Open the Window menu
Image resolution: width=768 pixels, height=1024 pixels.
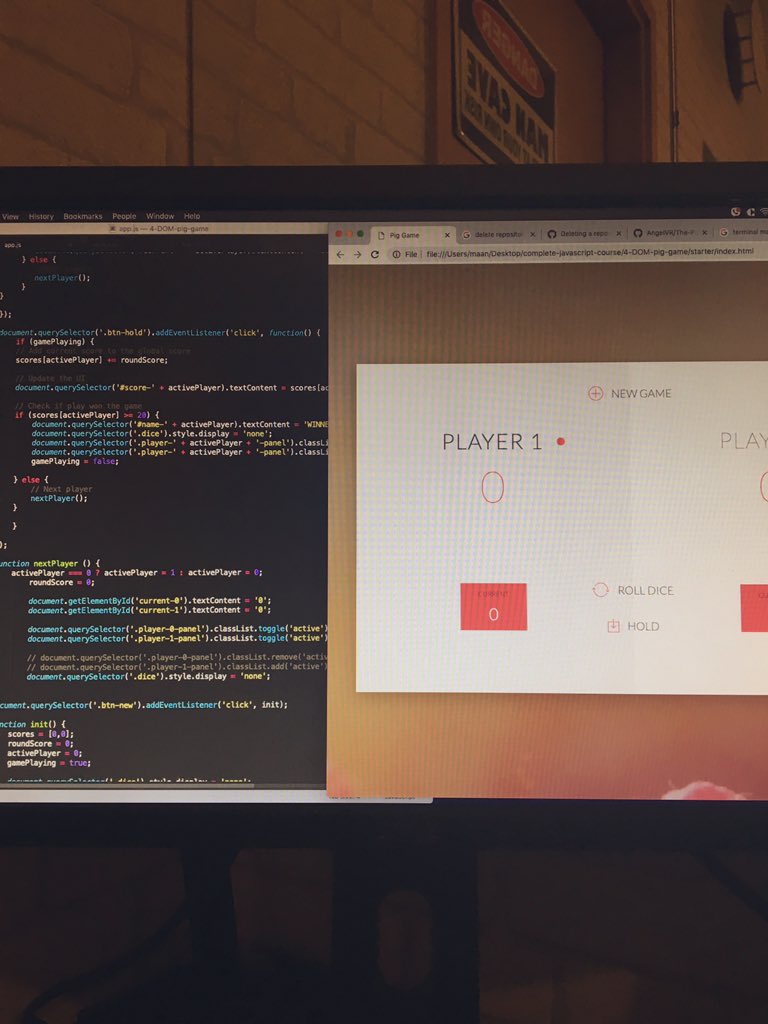click(160, 216)
